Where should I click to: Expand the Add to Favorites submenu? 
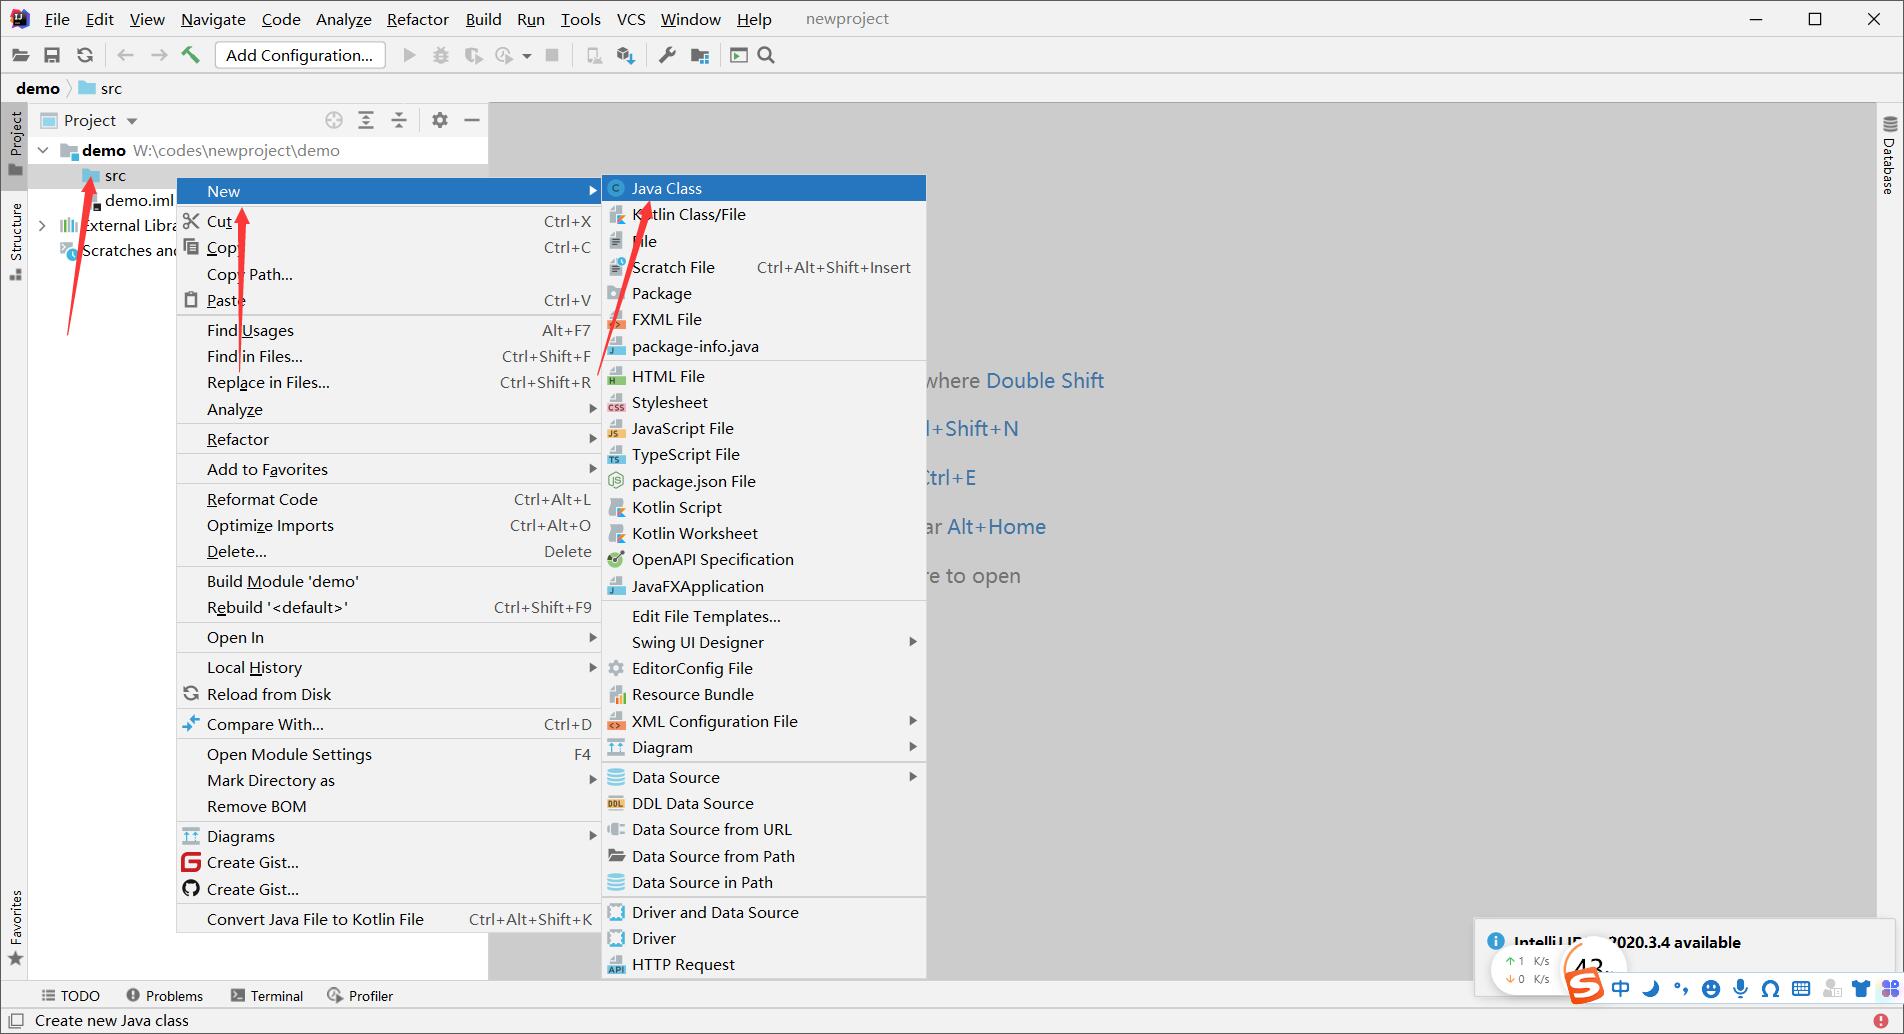click(x=388, y=469)
